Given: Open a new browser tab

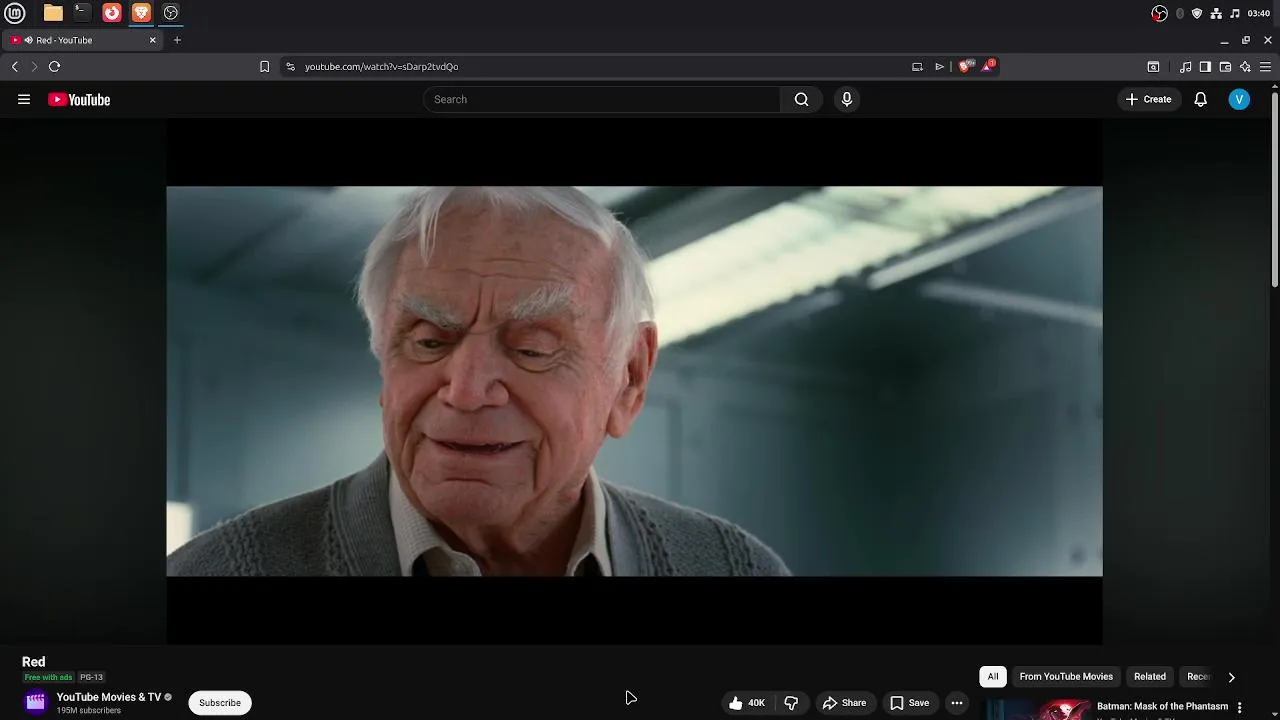Looking at the screenshot, I should point(177,40).
